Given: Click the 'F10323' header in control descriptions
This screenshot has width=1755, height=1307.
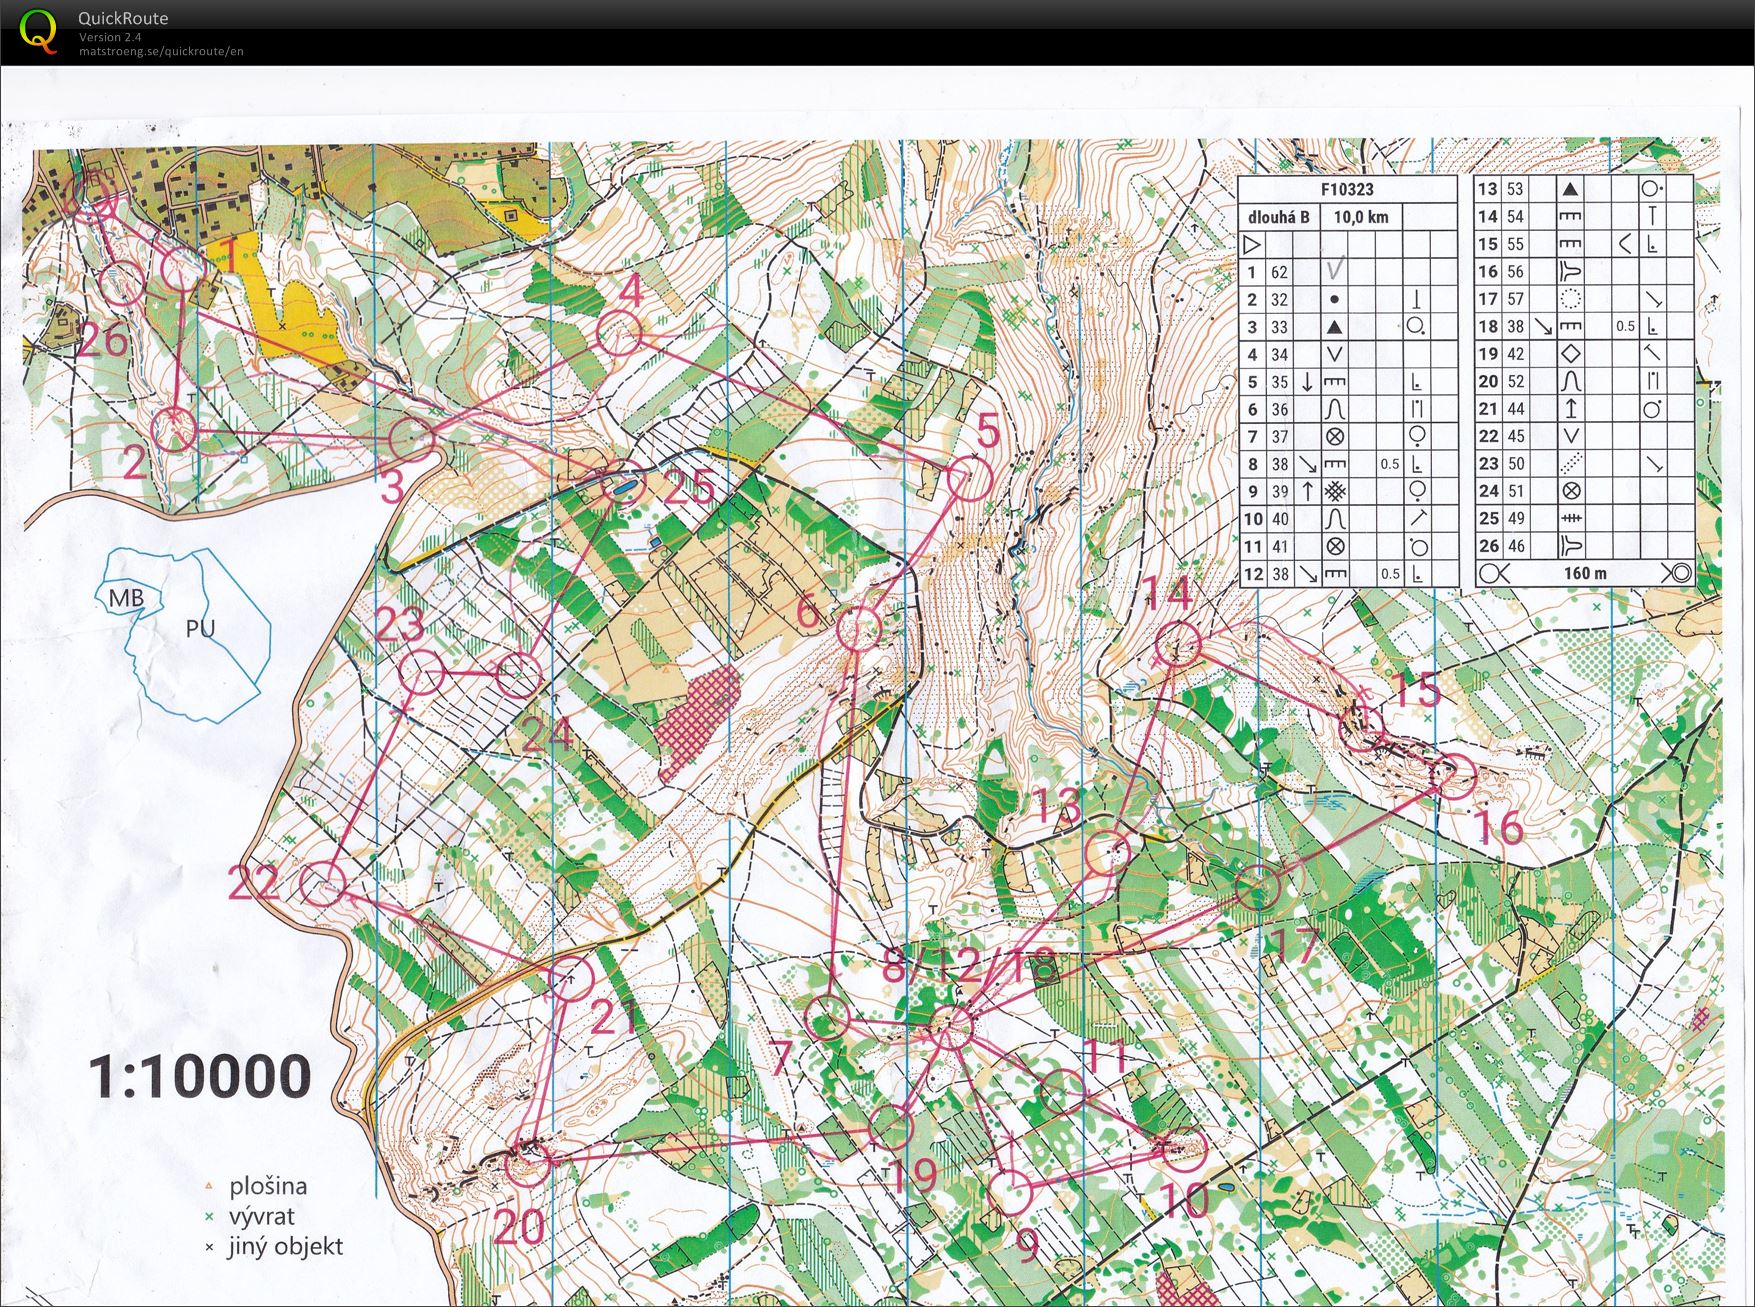Looking at the screenshot, I should 1347,189.
